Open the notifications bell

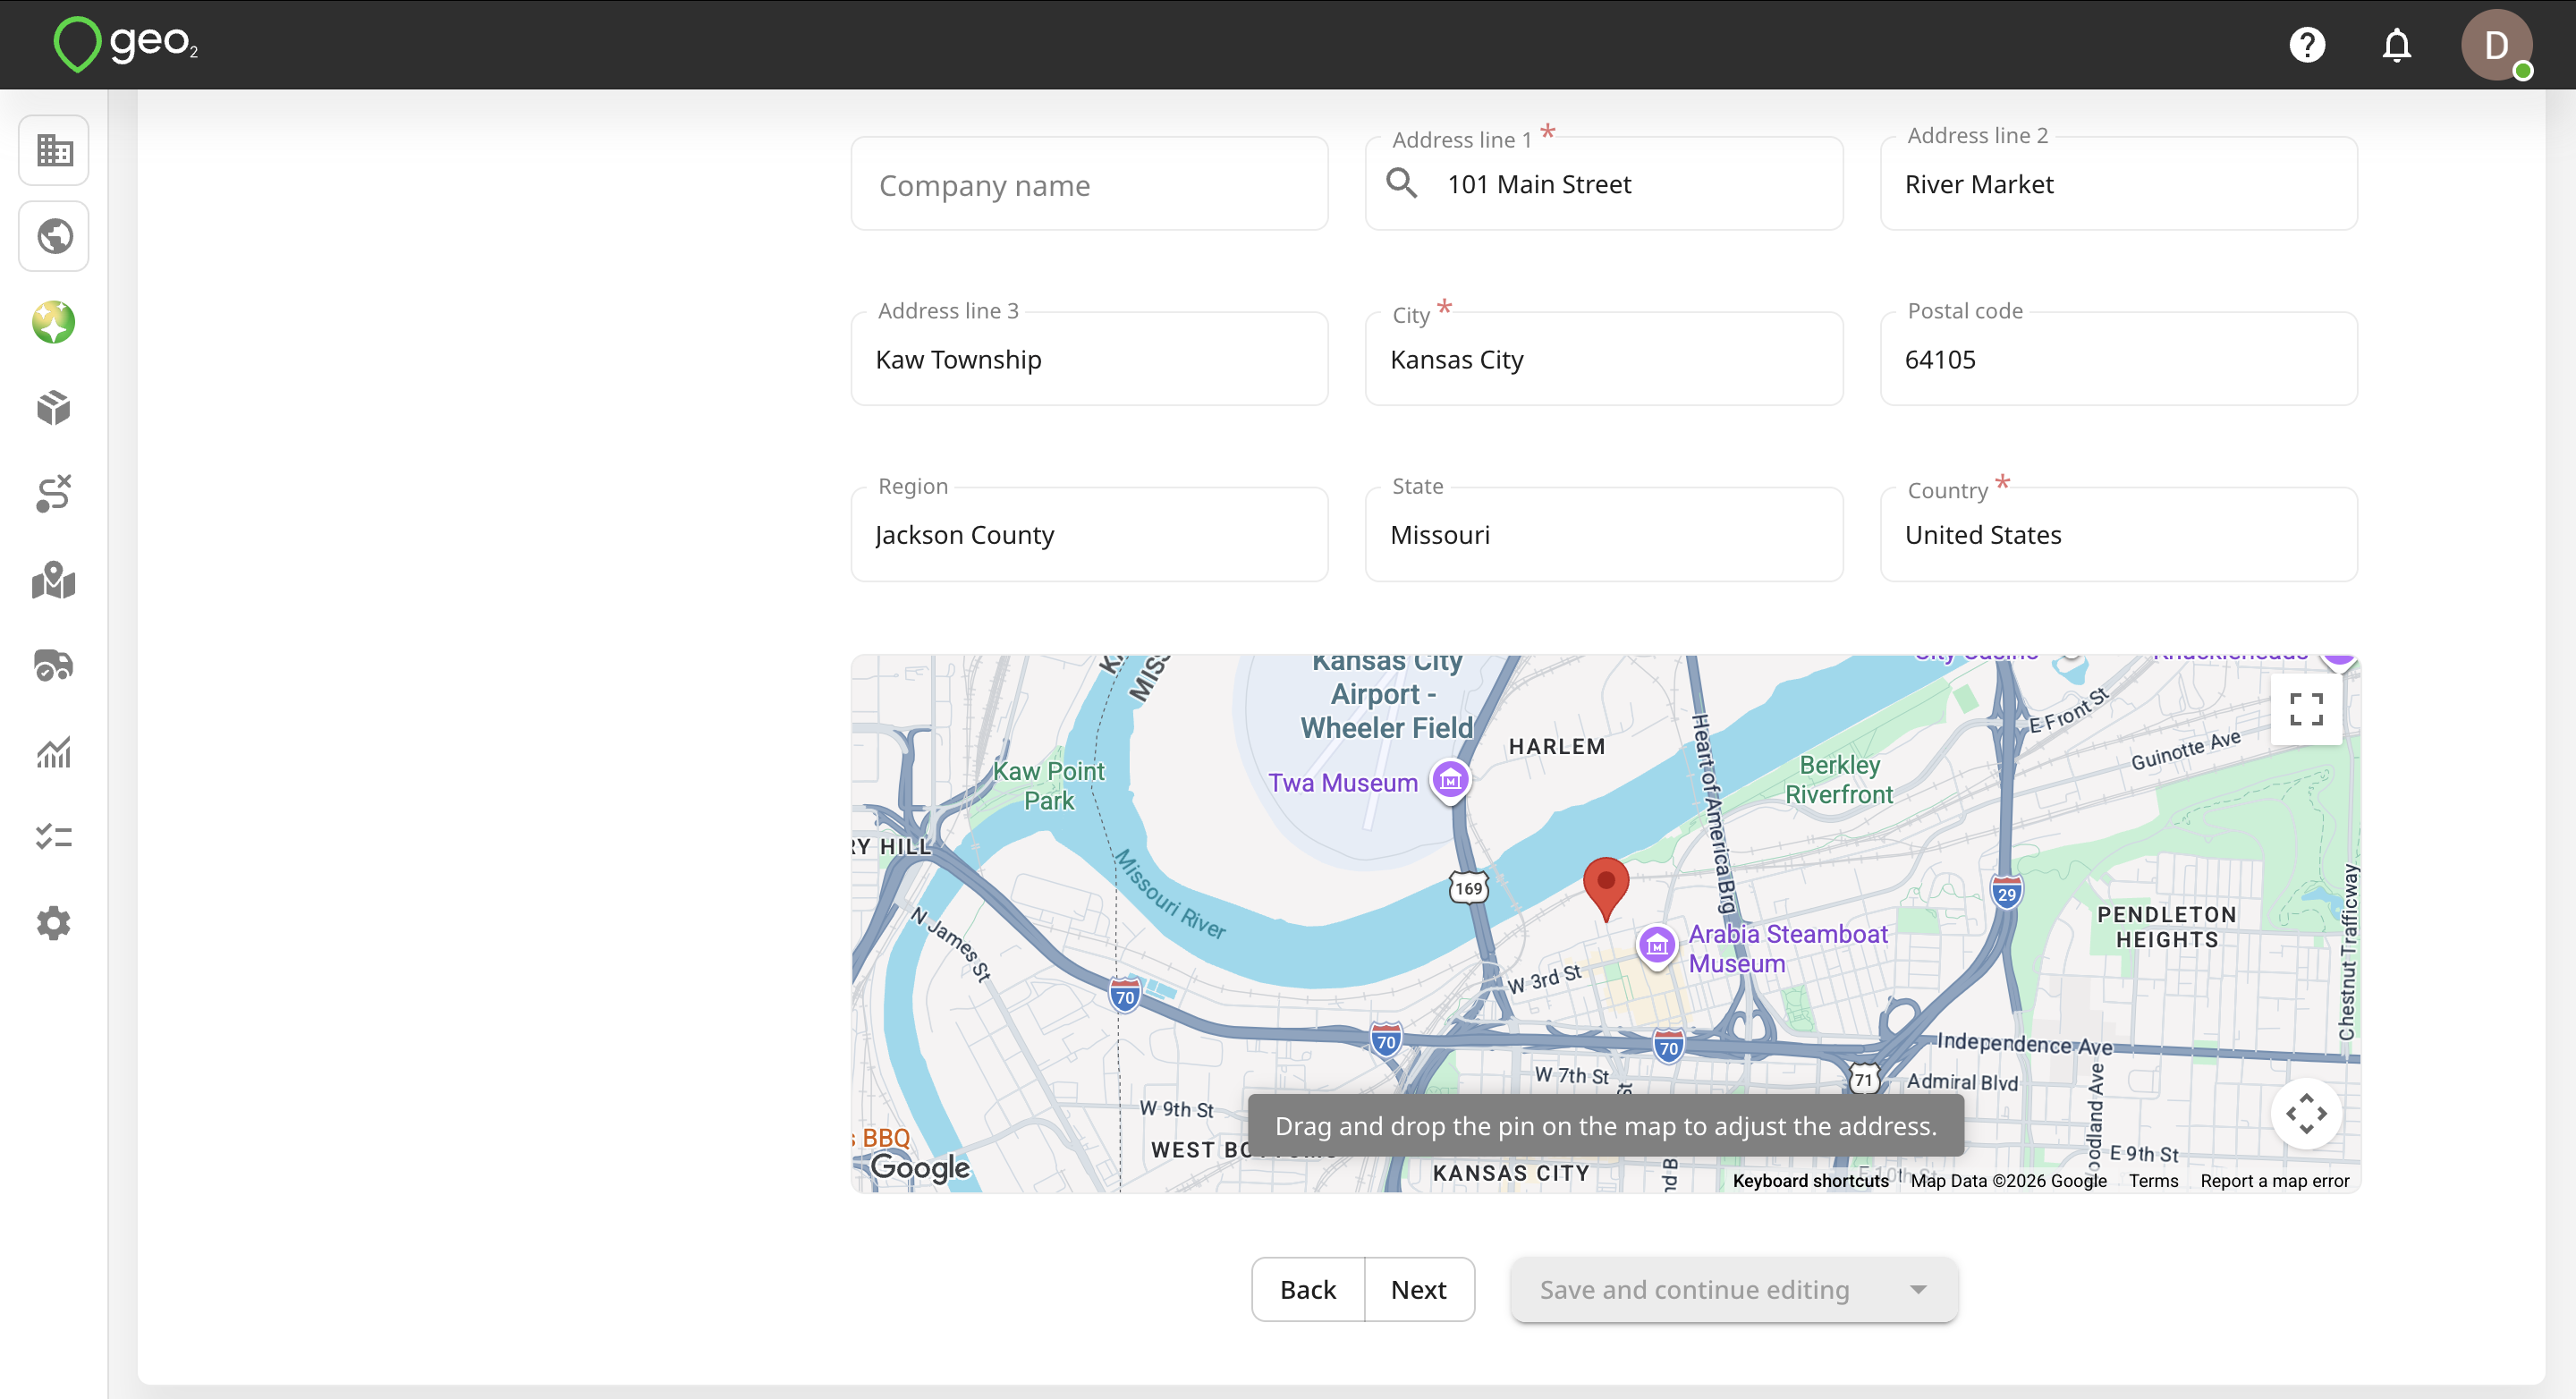pyautogui.click(x=2396, y=45)
